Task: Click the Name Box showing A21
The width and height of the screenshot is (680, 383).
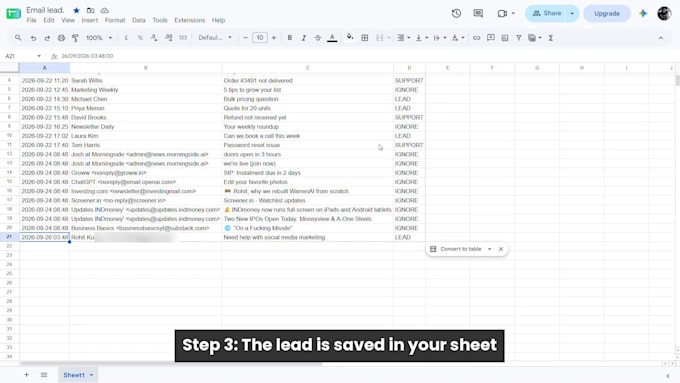Action: pos(23,56)
